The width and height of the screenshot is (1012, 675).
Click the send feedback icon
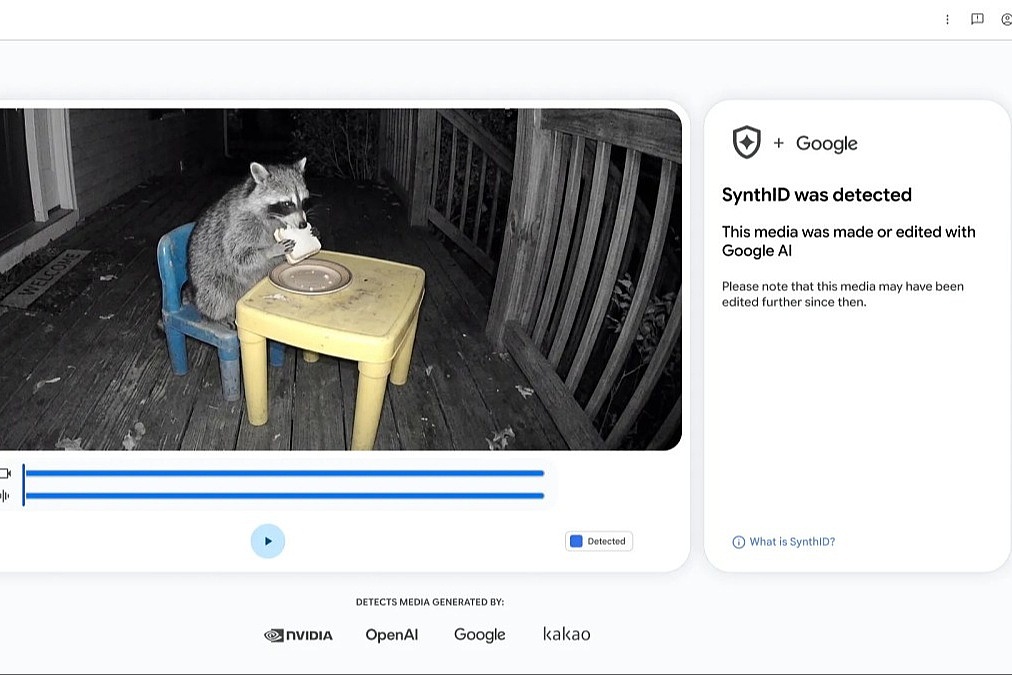[977, 19]
